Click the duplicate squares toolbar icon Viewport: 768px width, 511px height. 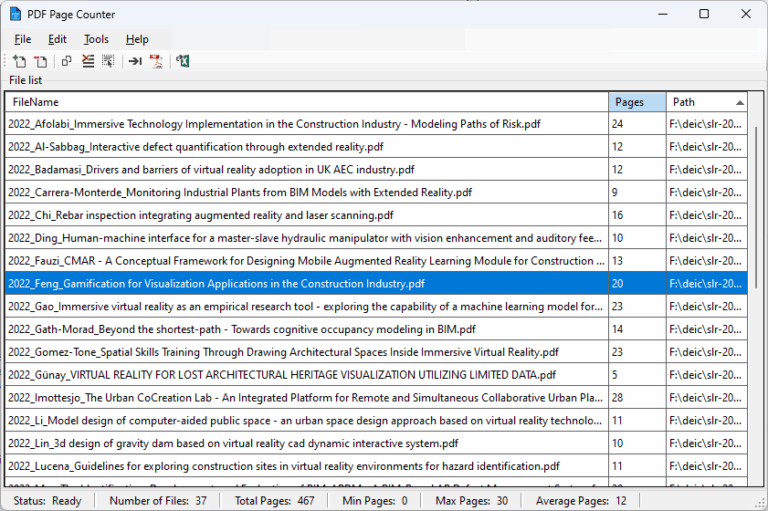pos(66,61)
